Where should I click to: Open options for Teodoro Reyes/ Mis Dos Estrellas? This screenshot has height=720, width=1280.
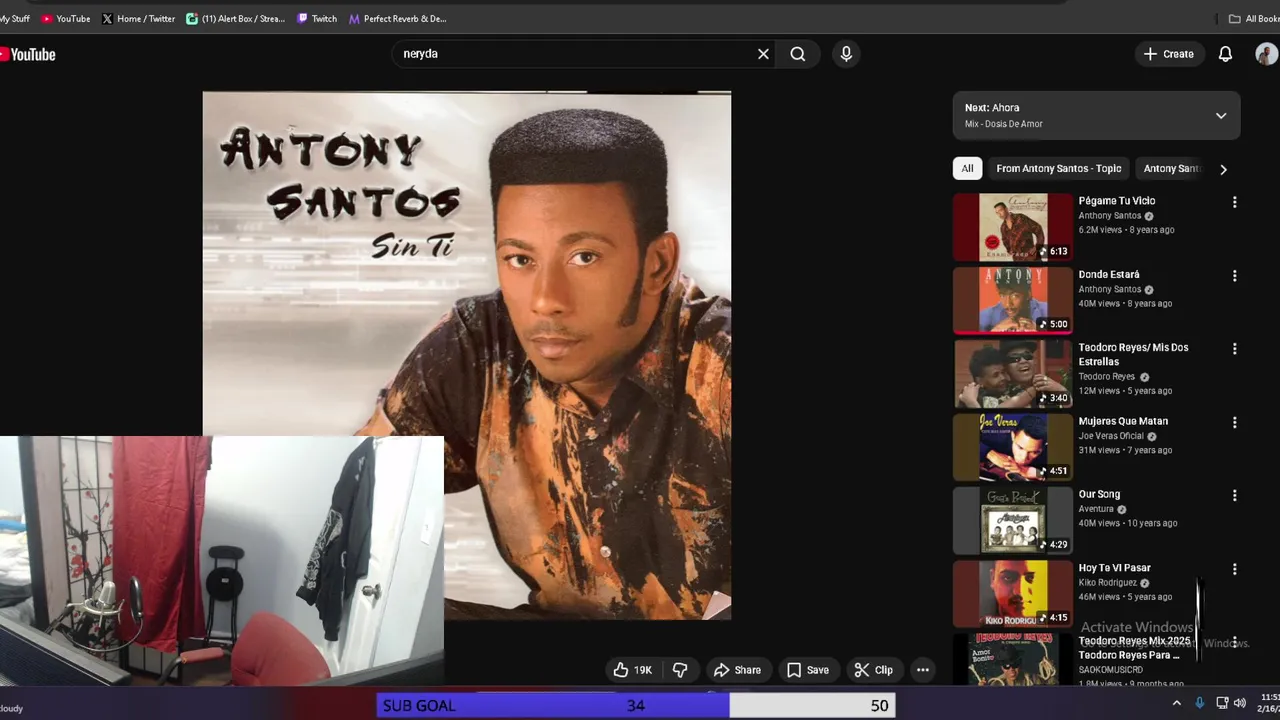(1234, 349)
